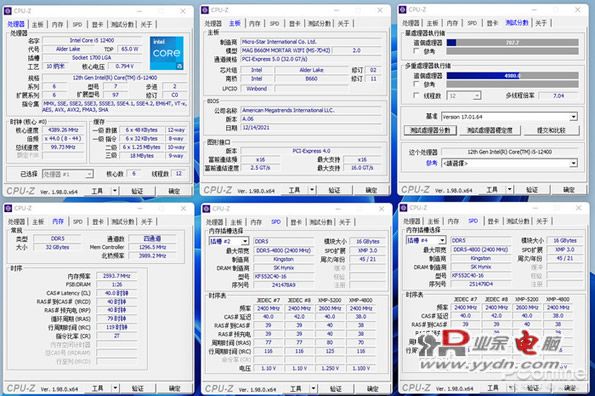The image size is (595, 396).
Task: Expand 工具 arrow in the SPD slot #2 window
Action: tap(313, 388)
